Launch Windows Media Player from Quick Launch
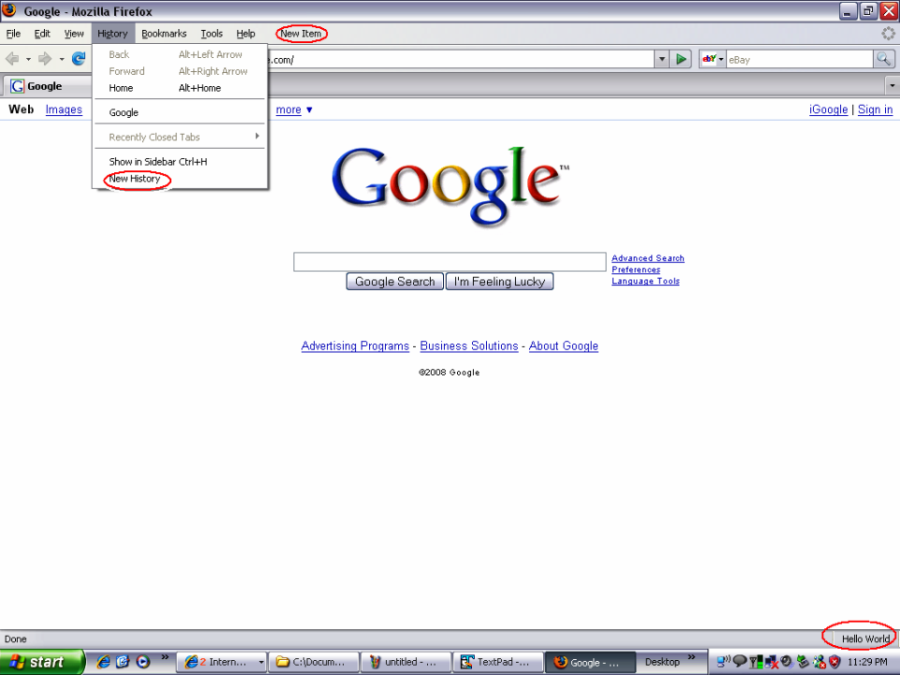This screenshot has height=675, width=900. 142,662
